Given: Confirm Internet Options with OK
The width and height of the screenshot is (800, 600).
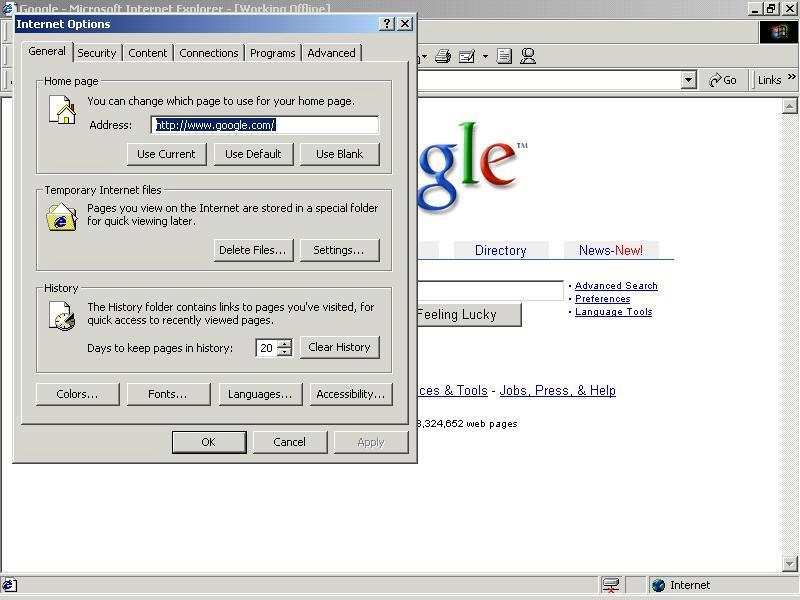Looking at the screenshot, I should [x=209, y=442].
